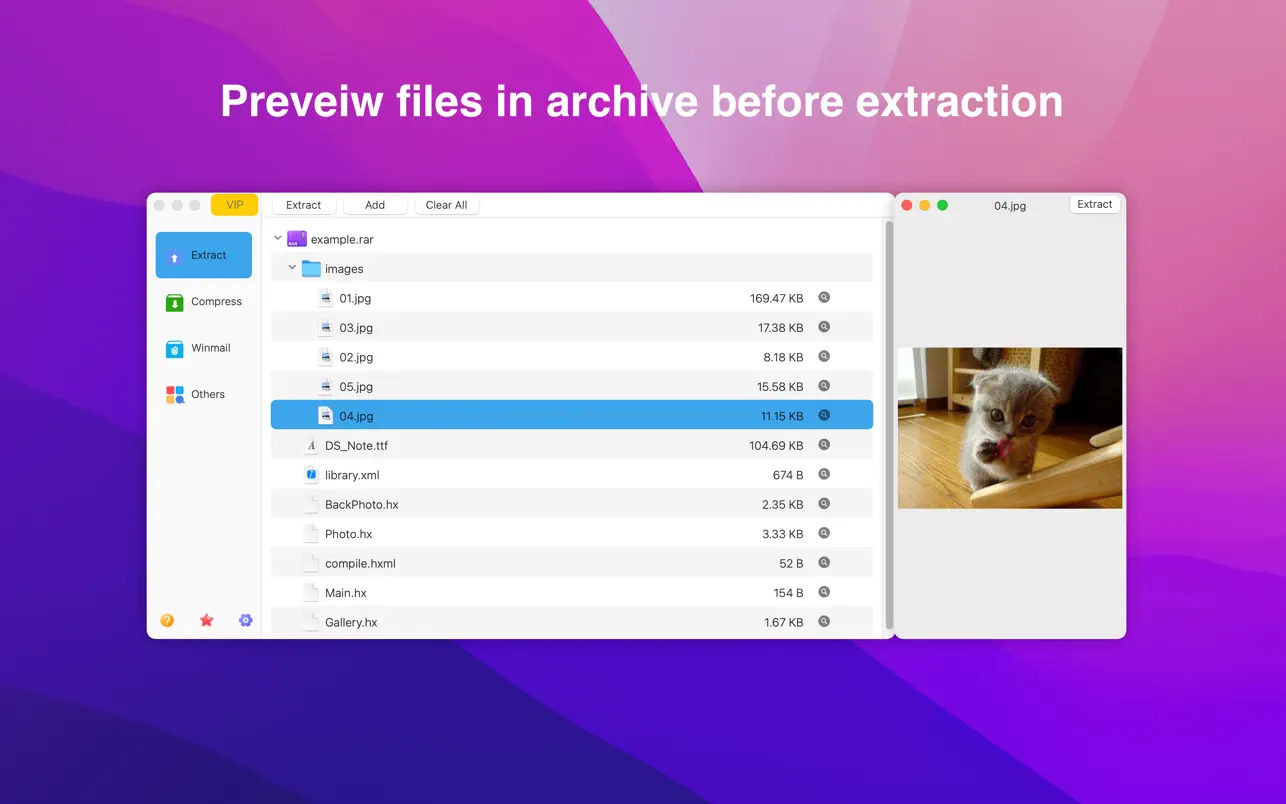Click the 04.jpg preview window title
The height and width of the screenshot is (804, 1286).
click(1010, 206)
